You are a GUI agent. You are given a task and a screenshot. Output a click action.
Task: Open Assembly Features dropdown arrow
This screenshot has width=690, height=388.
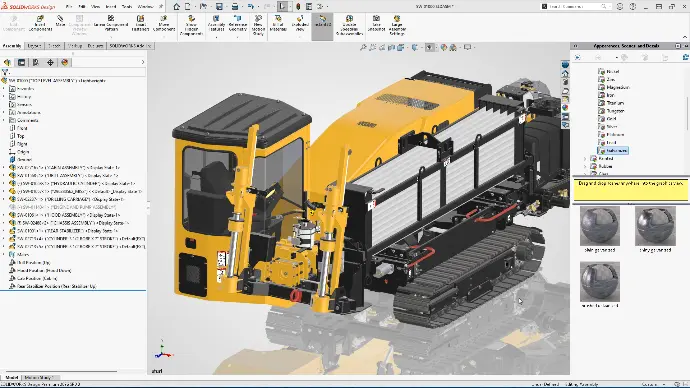coord(216,37)
